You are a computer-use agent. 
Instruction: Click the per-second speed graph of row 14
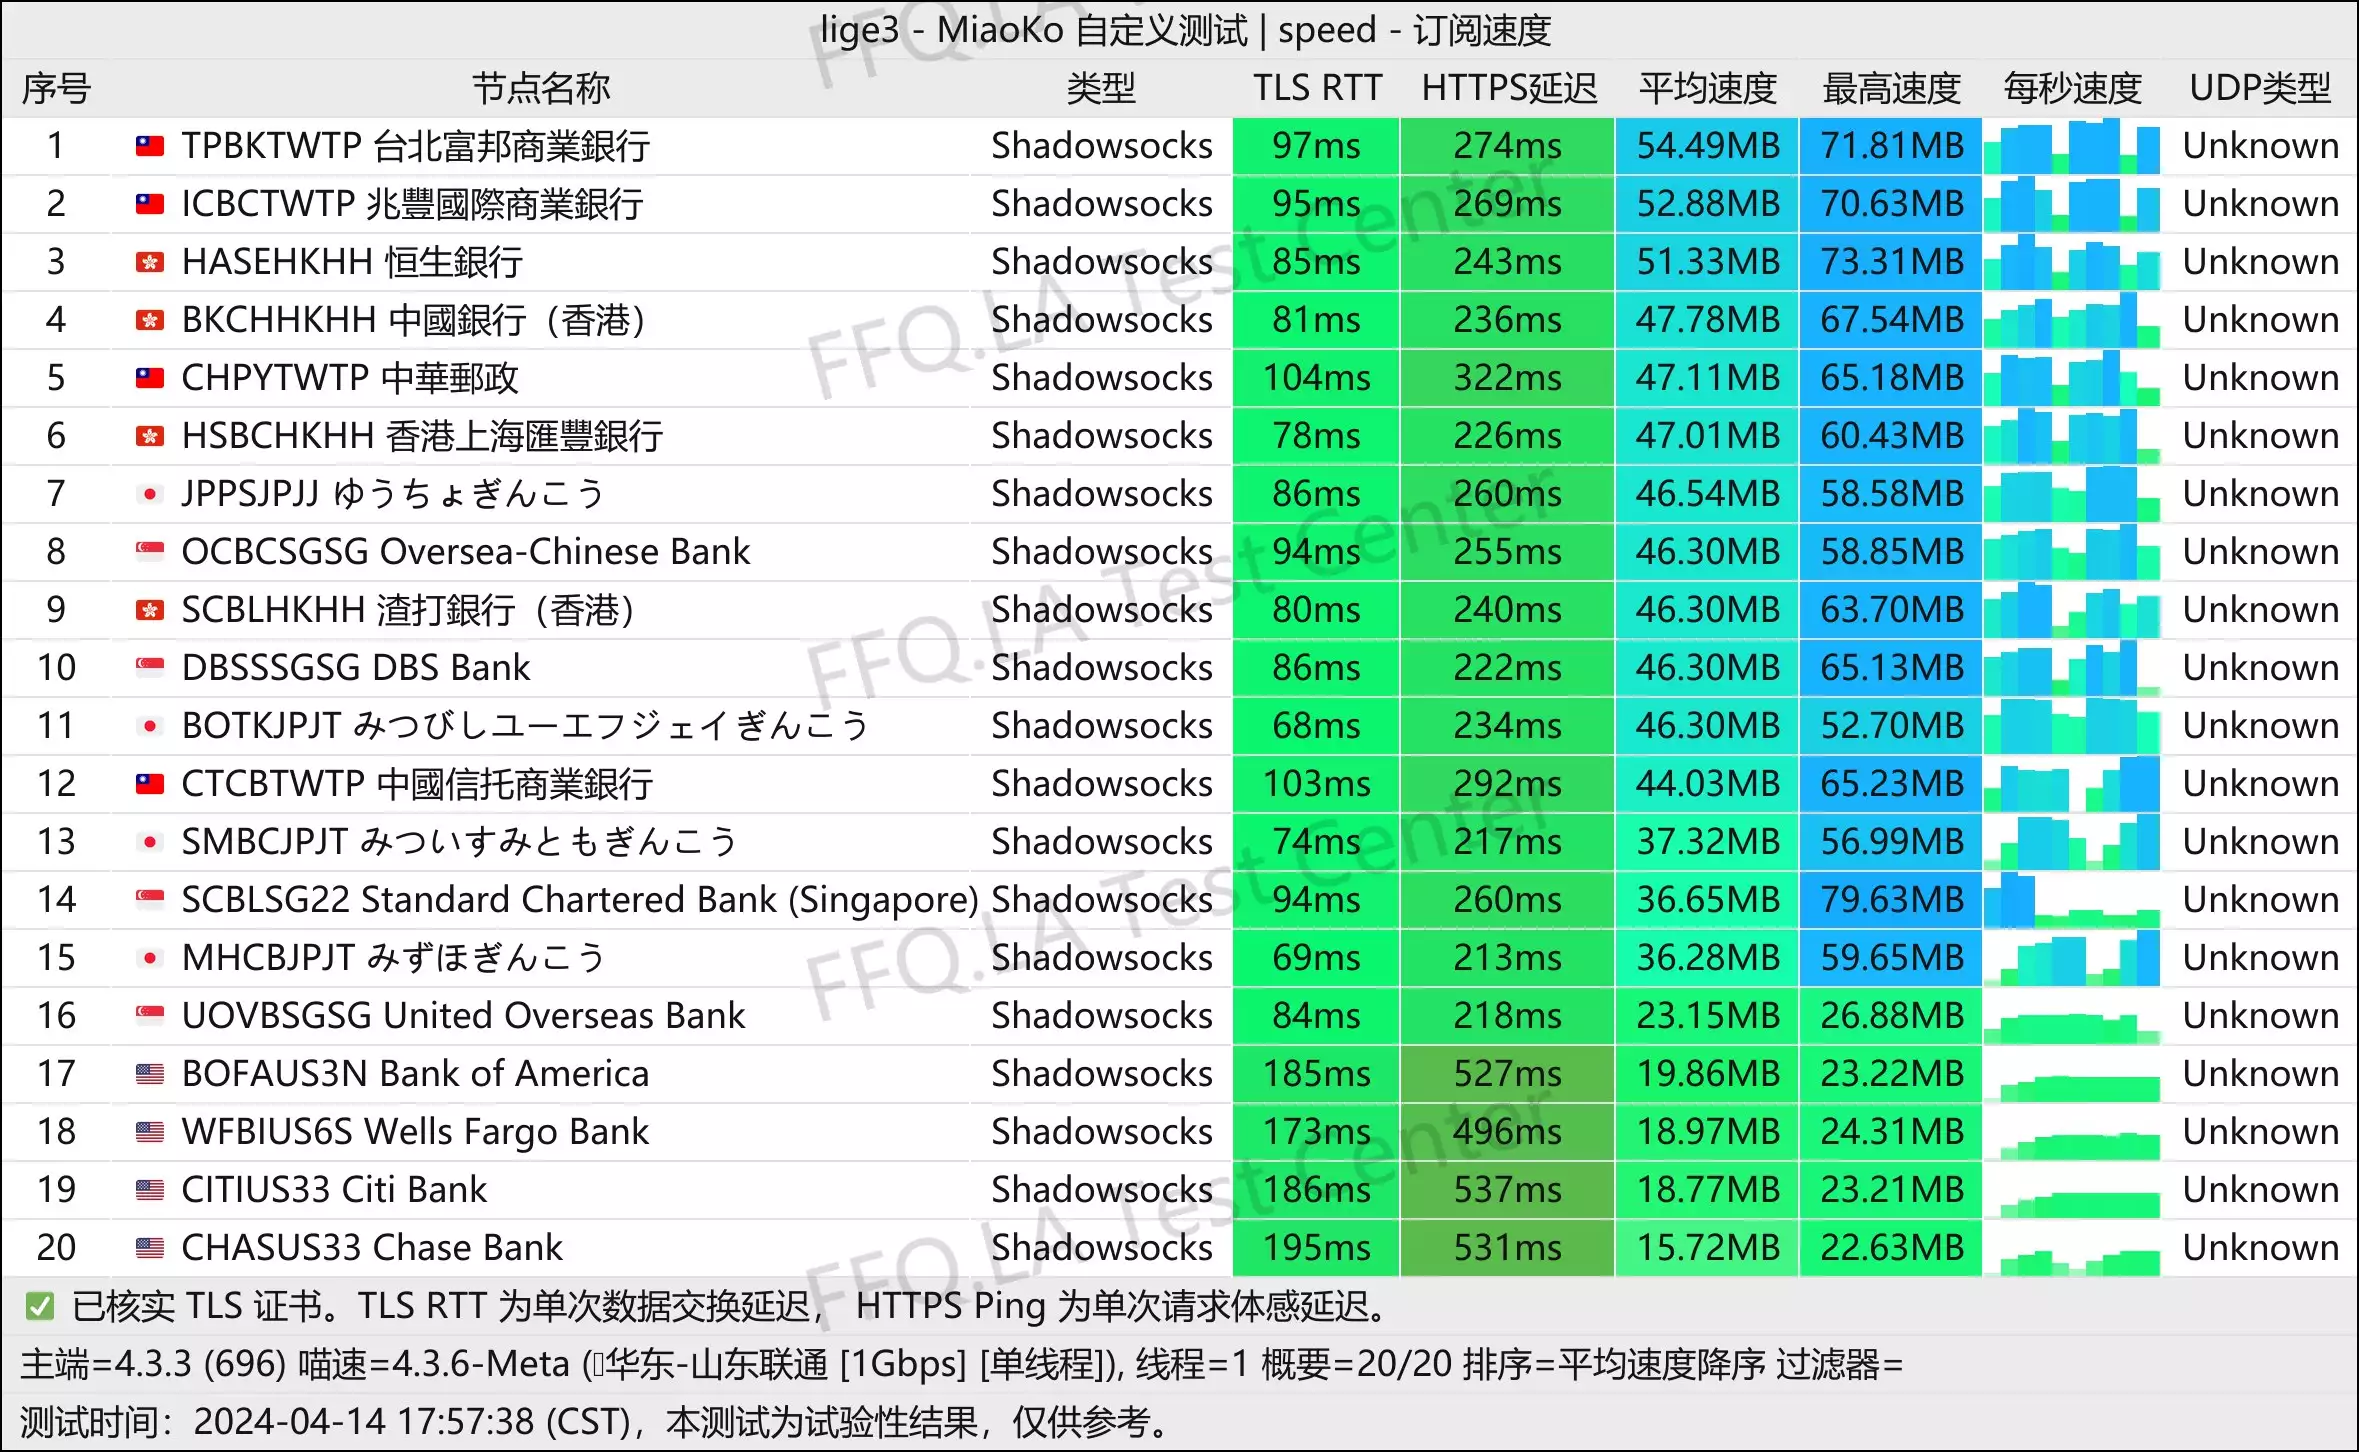pos(2072,900)
